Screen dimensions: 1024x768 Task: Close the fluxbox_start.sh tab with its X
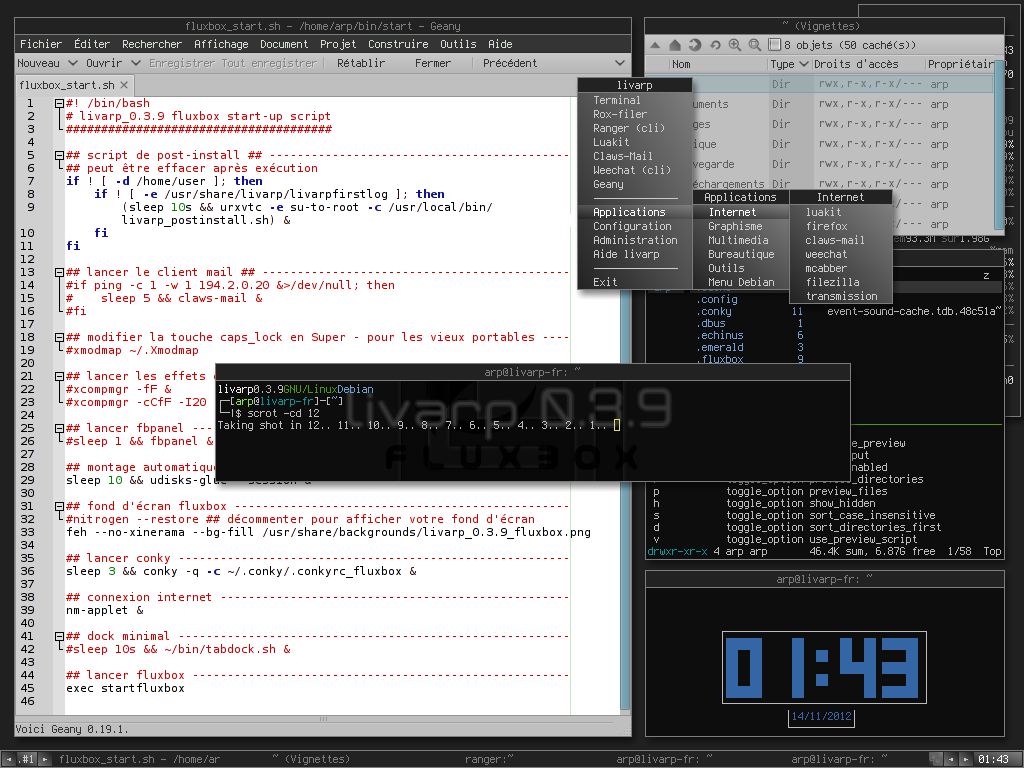point(124,85)
